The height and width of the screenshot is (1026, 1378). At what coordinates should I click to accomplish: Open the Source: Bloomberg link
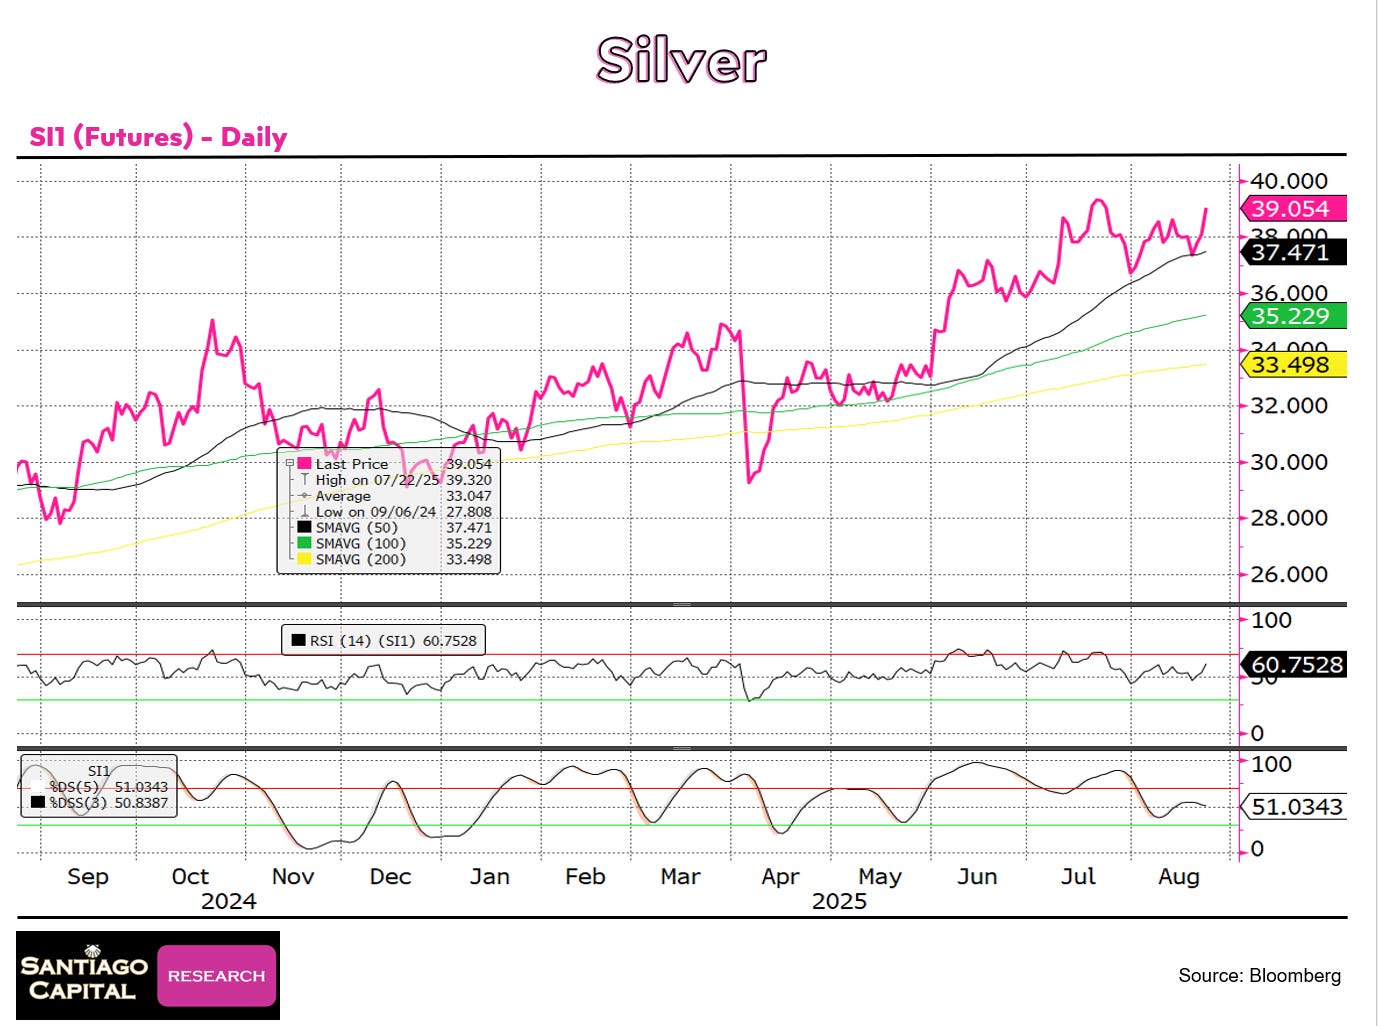pyautogui.click(x=1261, y=975)
